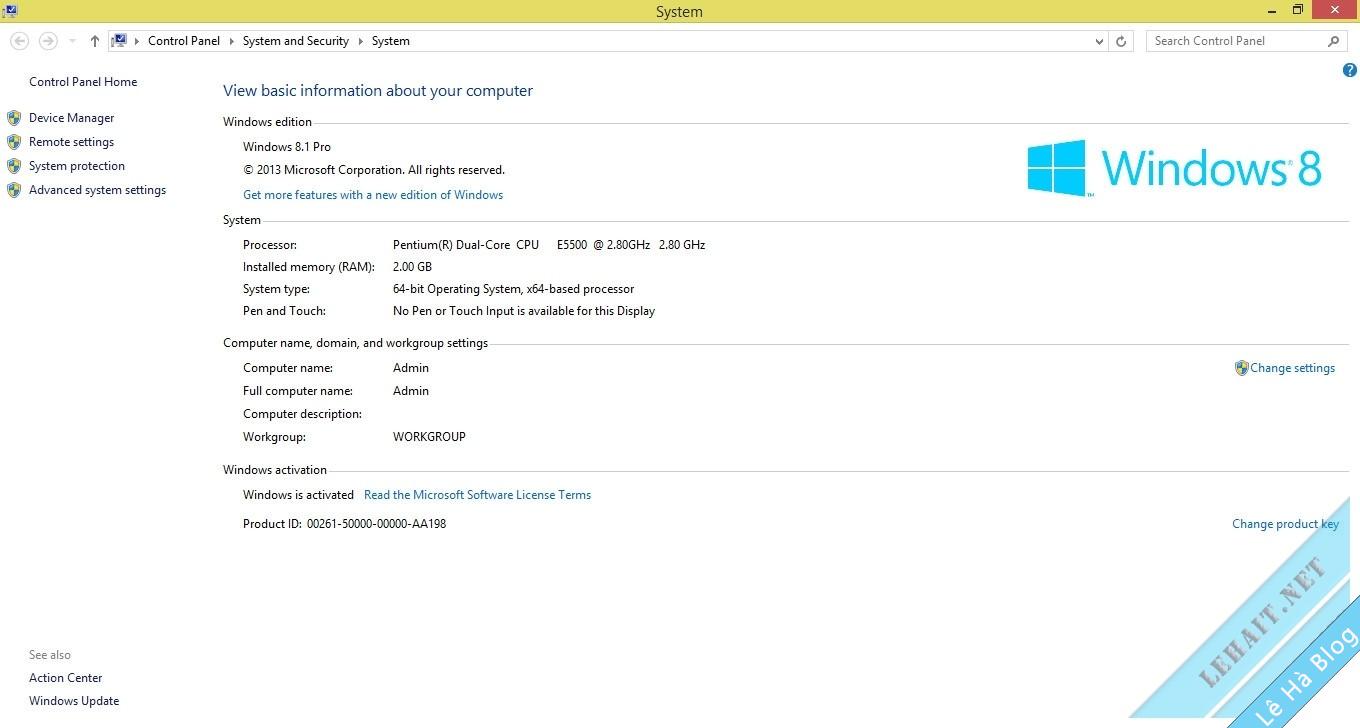Read the Microsoft Software License Terms
This screenshot has width=1360, height=728.
477,495
